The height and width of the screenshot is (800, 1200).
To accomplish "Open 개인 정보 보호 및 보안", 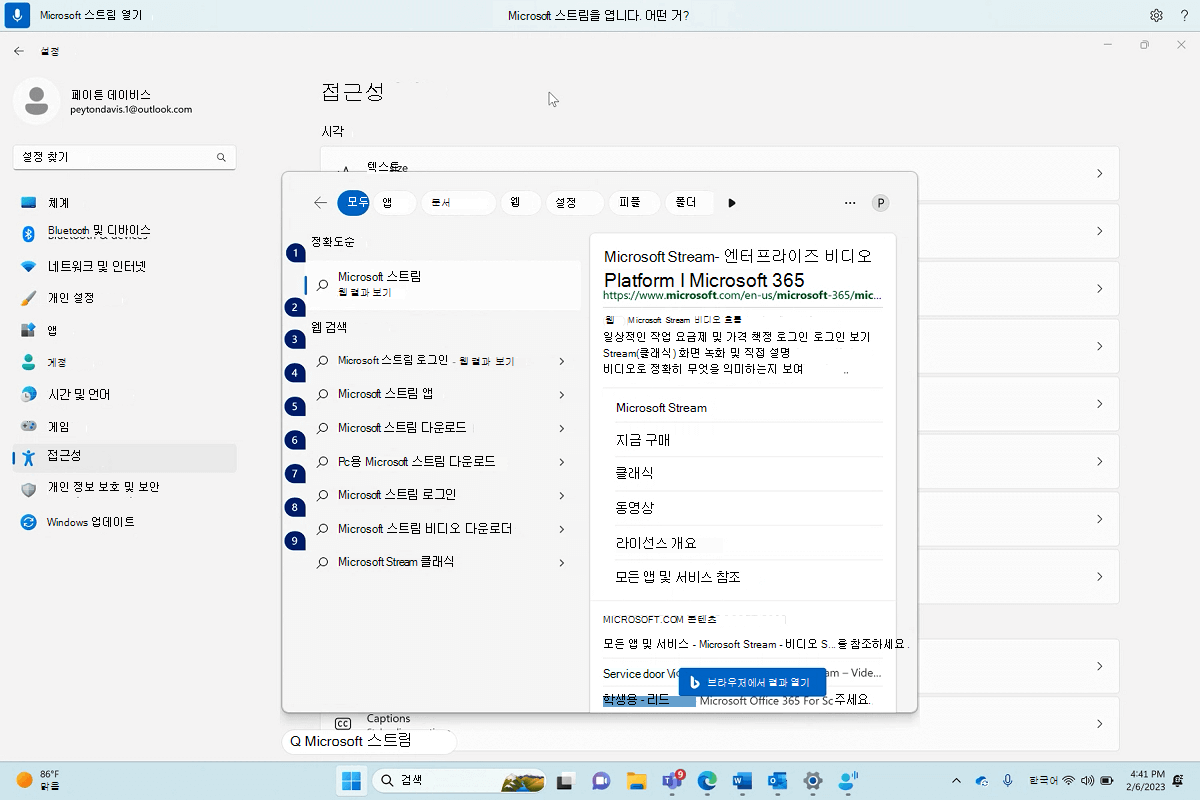I will (x=124, y=488).
